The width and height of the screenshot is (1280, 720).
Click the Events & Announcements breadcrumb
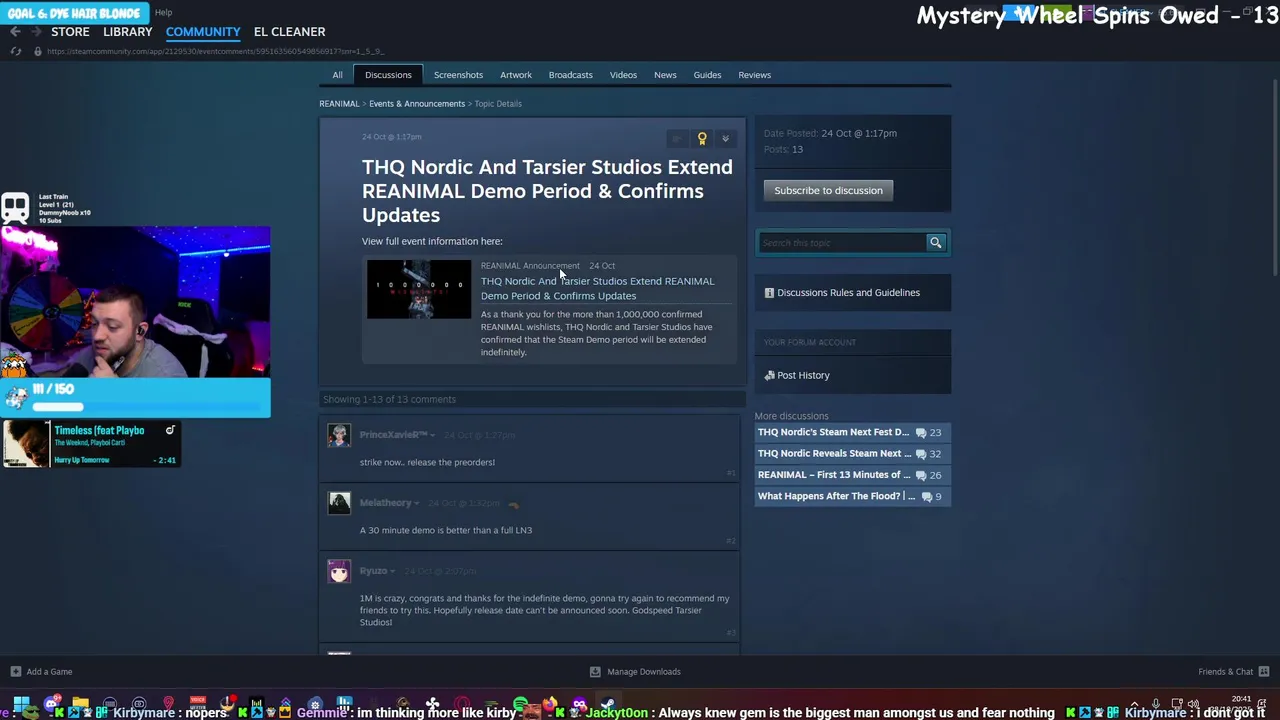click(417, 104)
